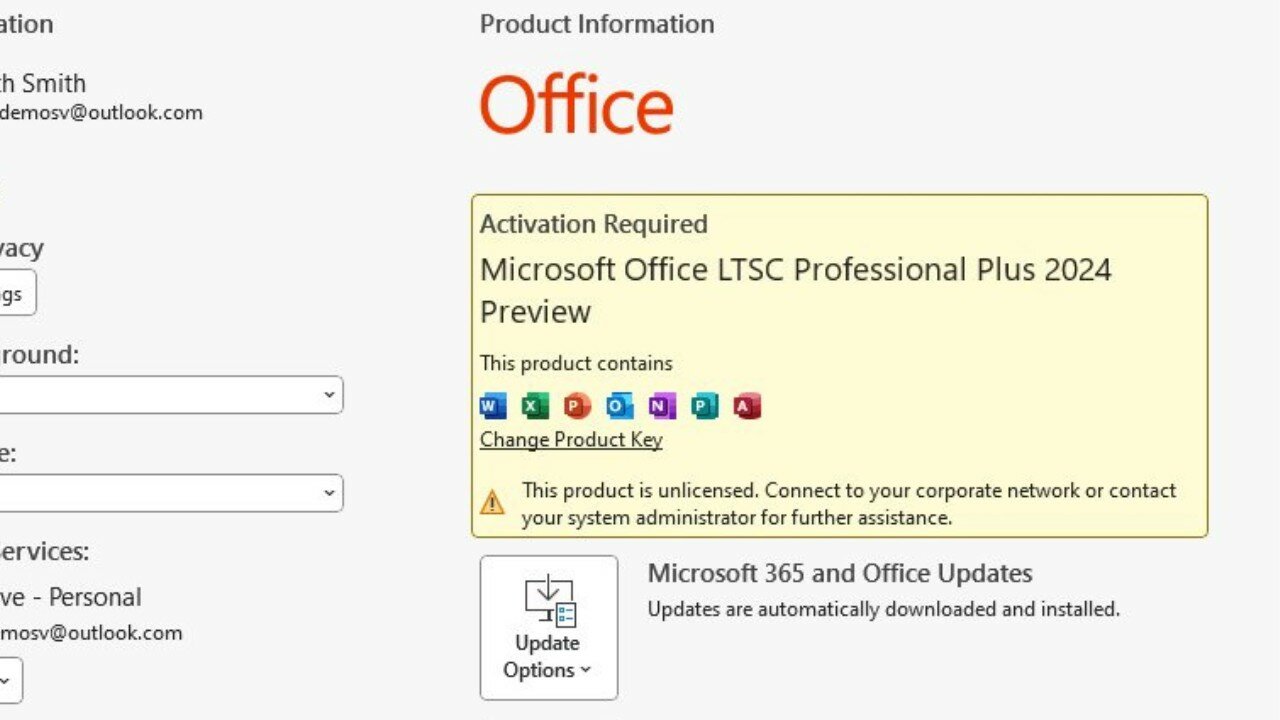Click the Account Privacy settings button
The height and width of the screenshot is (720, 1280).
[x=18, y=293]
